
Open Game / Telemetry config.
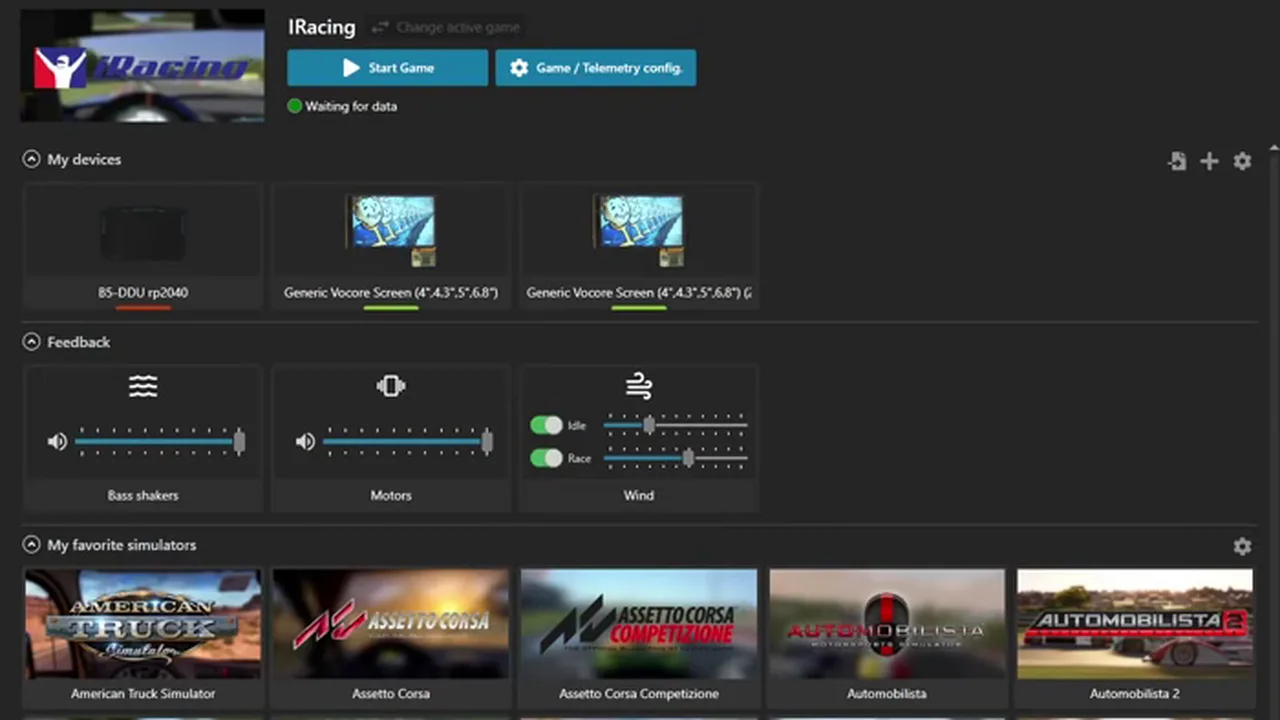point(596,68)
